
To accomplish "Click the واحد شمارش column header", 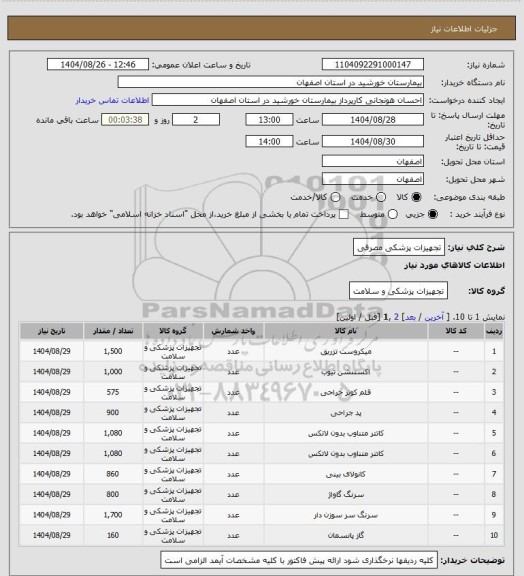I will pos(233,331).
